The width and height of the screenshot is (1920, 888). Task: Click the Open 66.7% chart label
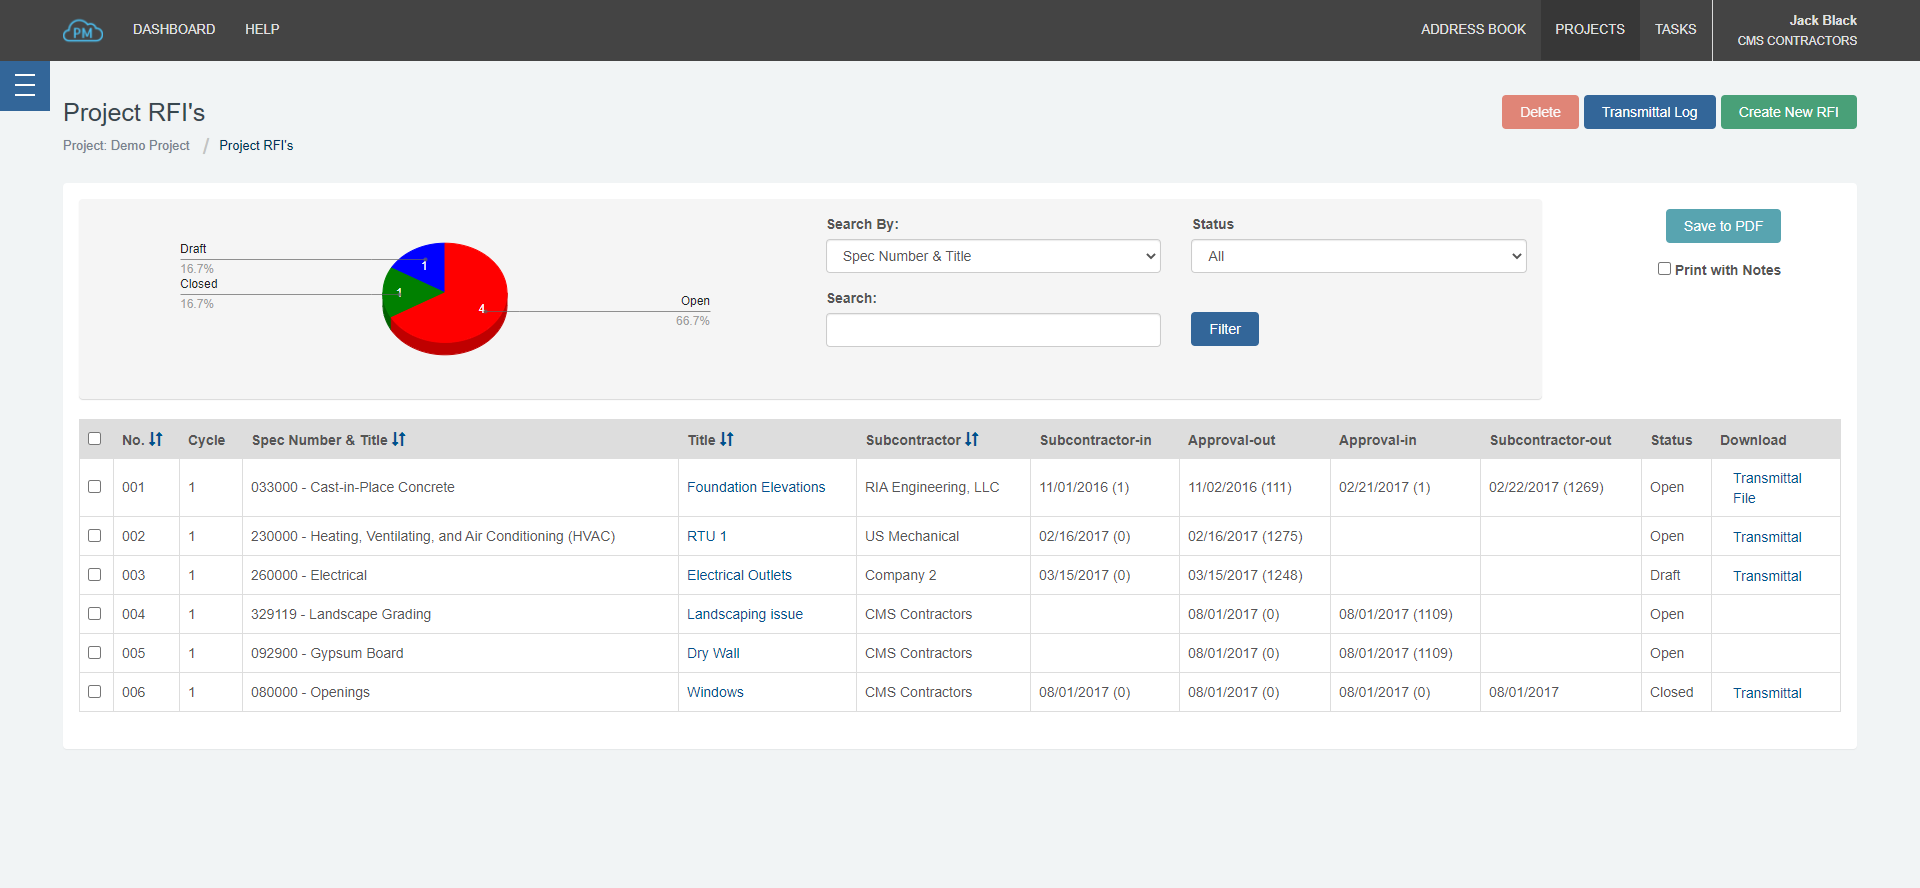coord(693,311)
